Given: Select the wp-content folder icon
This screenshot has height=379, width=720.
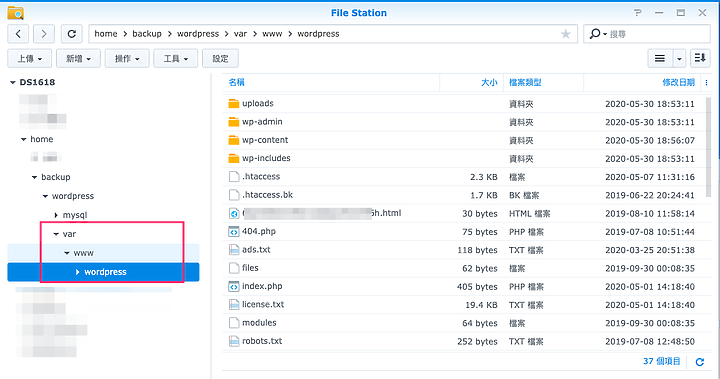Looking at the screenshot, I should 234,140.
